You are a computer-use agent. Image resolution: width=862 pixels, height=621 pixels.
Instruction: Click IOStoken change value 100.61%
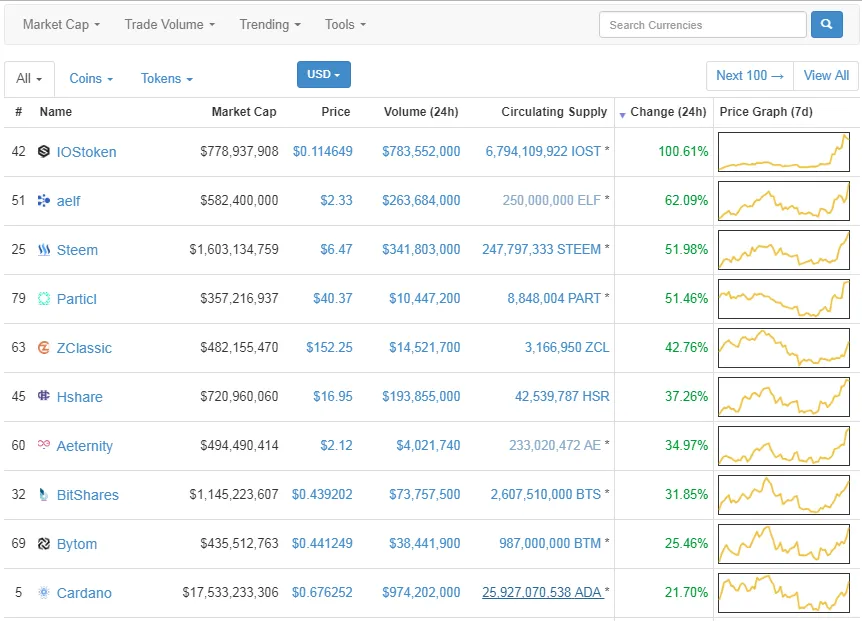point(683,151)
